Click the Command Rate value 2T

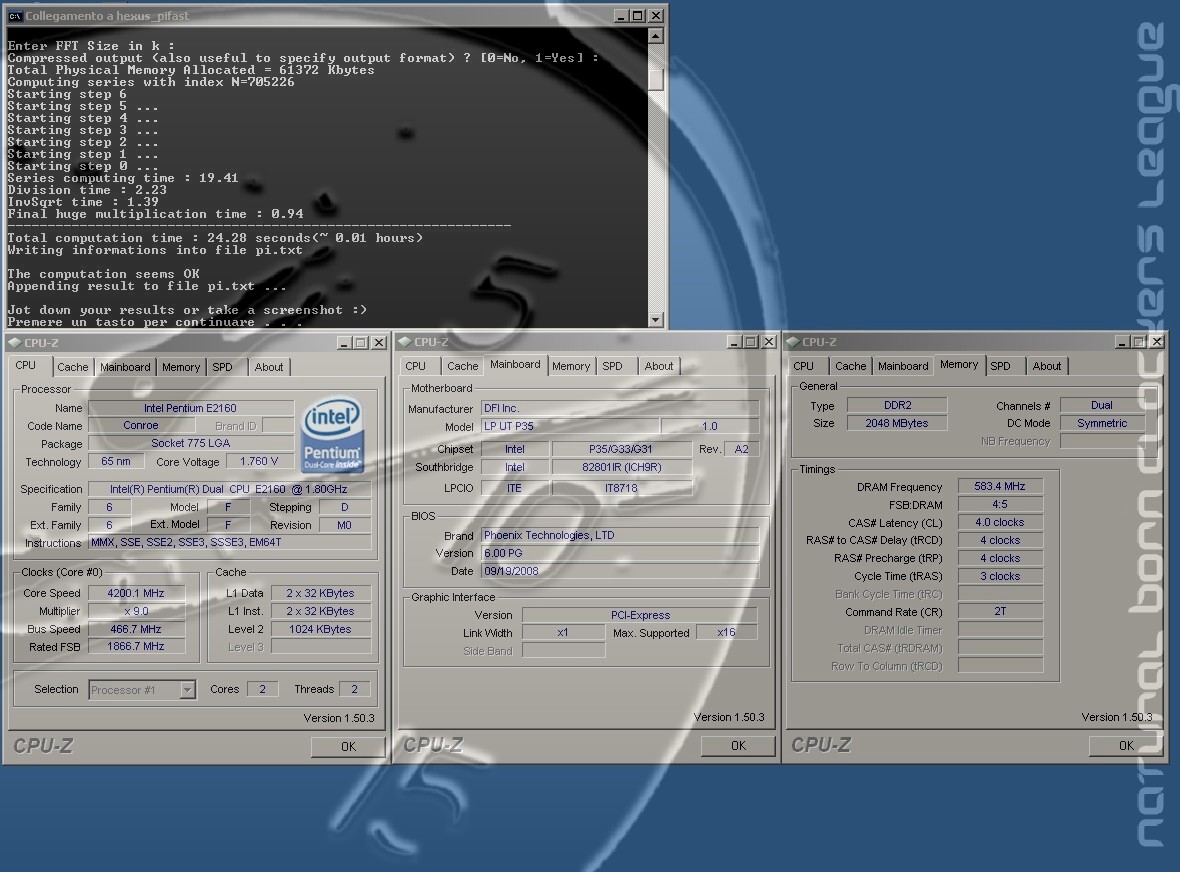[x=1000, y=611]
